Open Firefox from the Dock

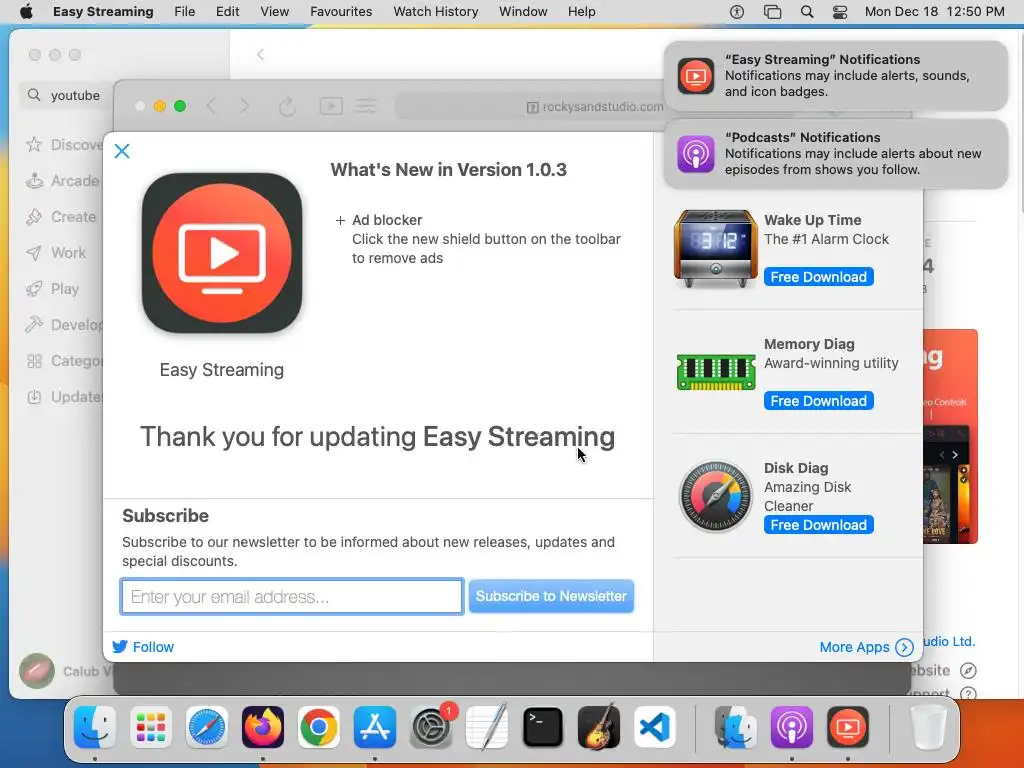(263, 727)
